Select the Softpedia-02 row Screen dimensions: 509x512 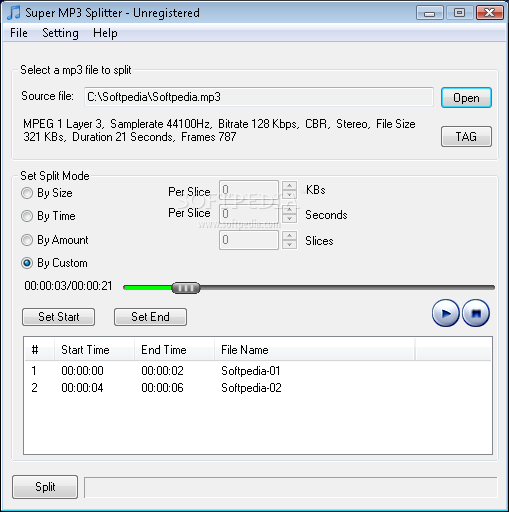point(258,388)
